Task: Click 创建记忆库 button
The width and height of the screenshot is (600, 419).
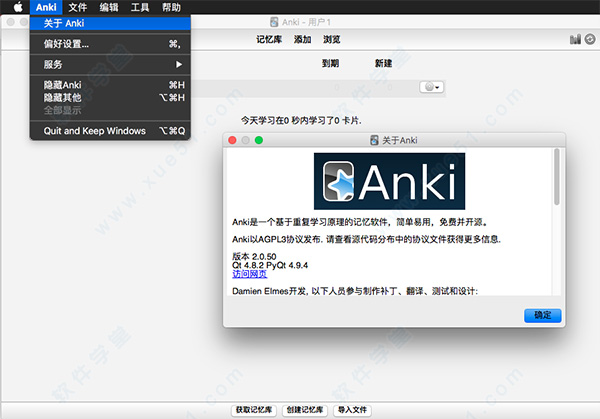Action: (x=305, y=410)
